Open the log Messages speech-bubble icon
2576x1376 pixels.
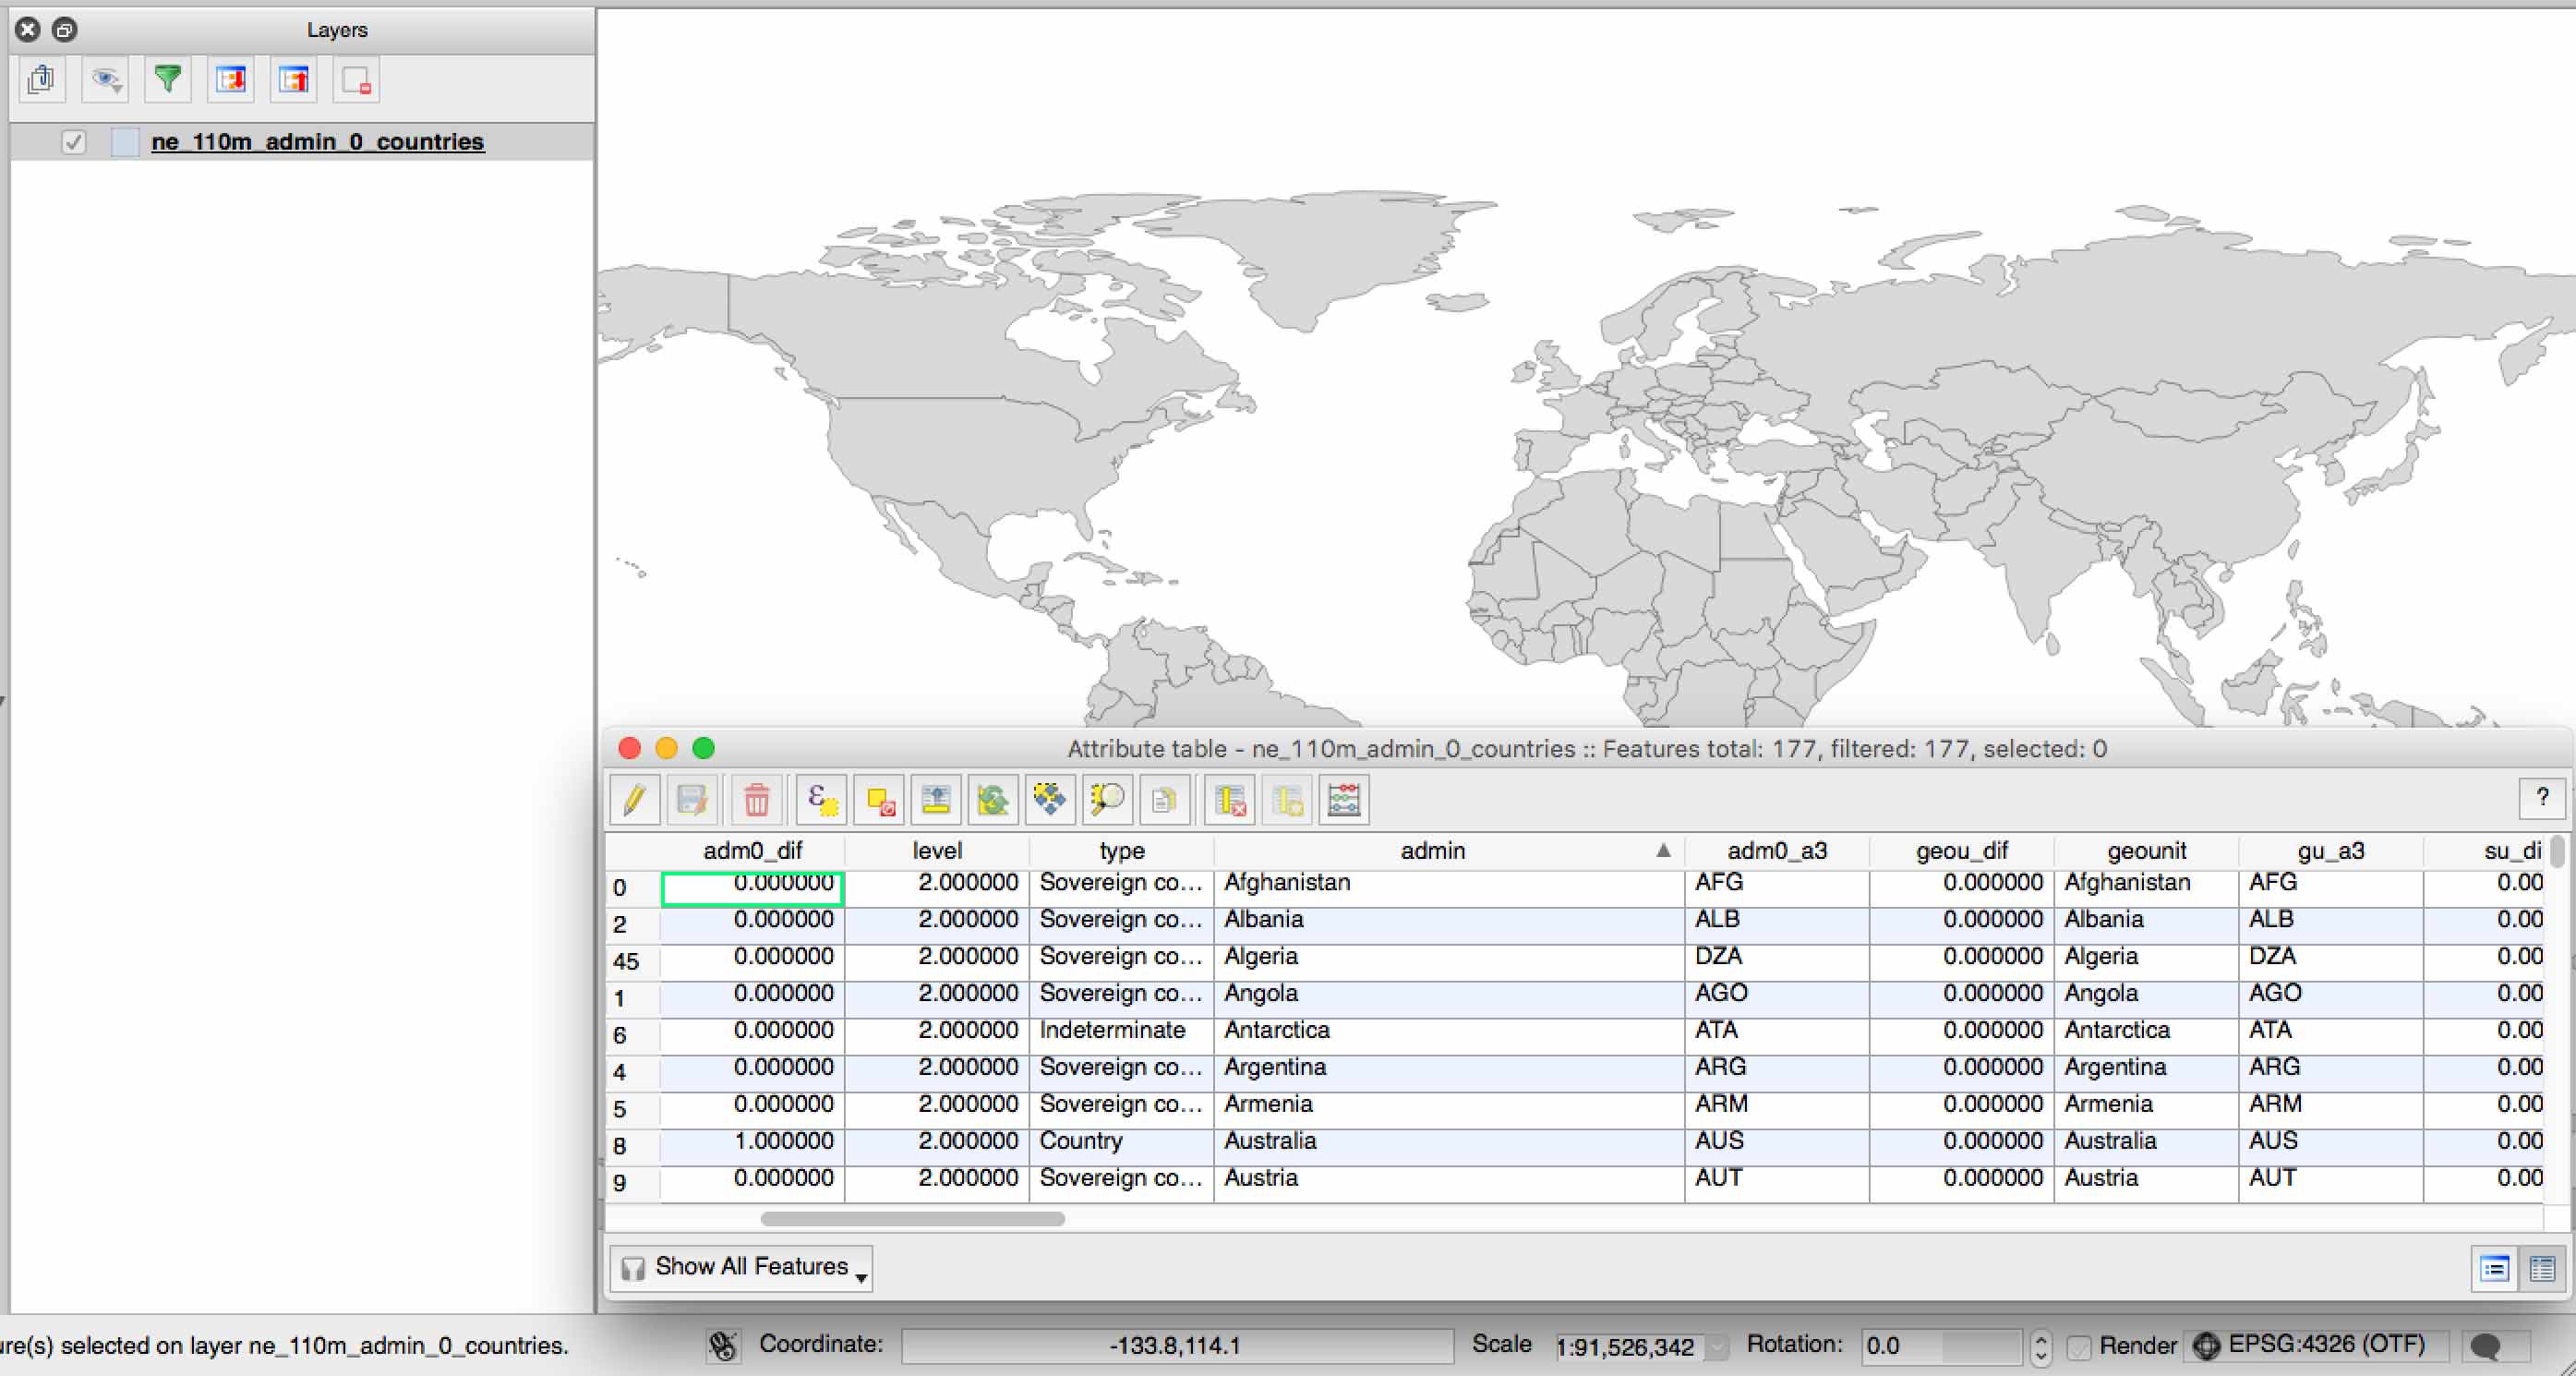pos(2485,1347)
